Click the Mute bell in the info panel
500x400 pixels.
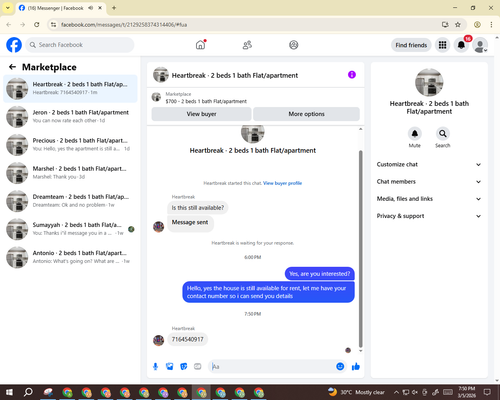pyautogui.click(x=415, y=134)
